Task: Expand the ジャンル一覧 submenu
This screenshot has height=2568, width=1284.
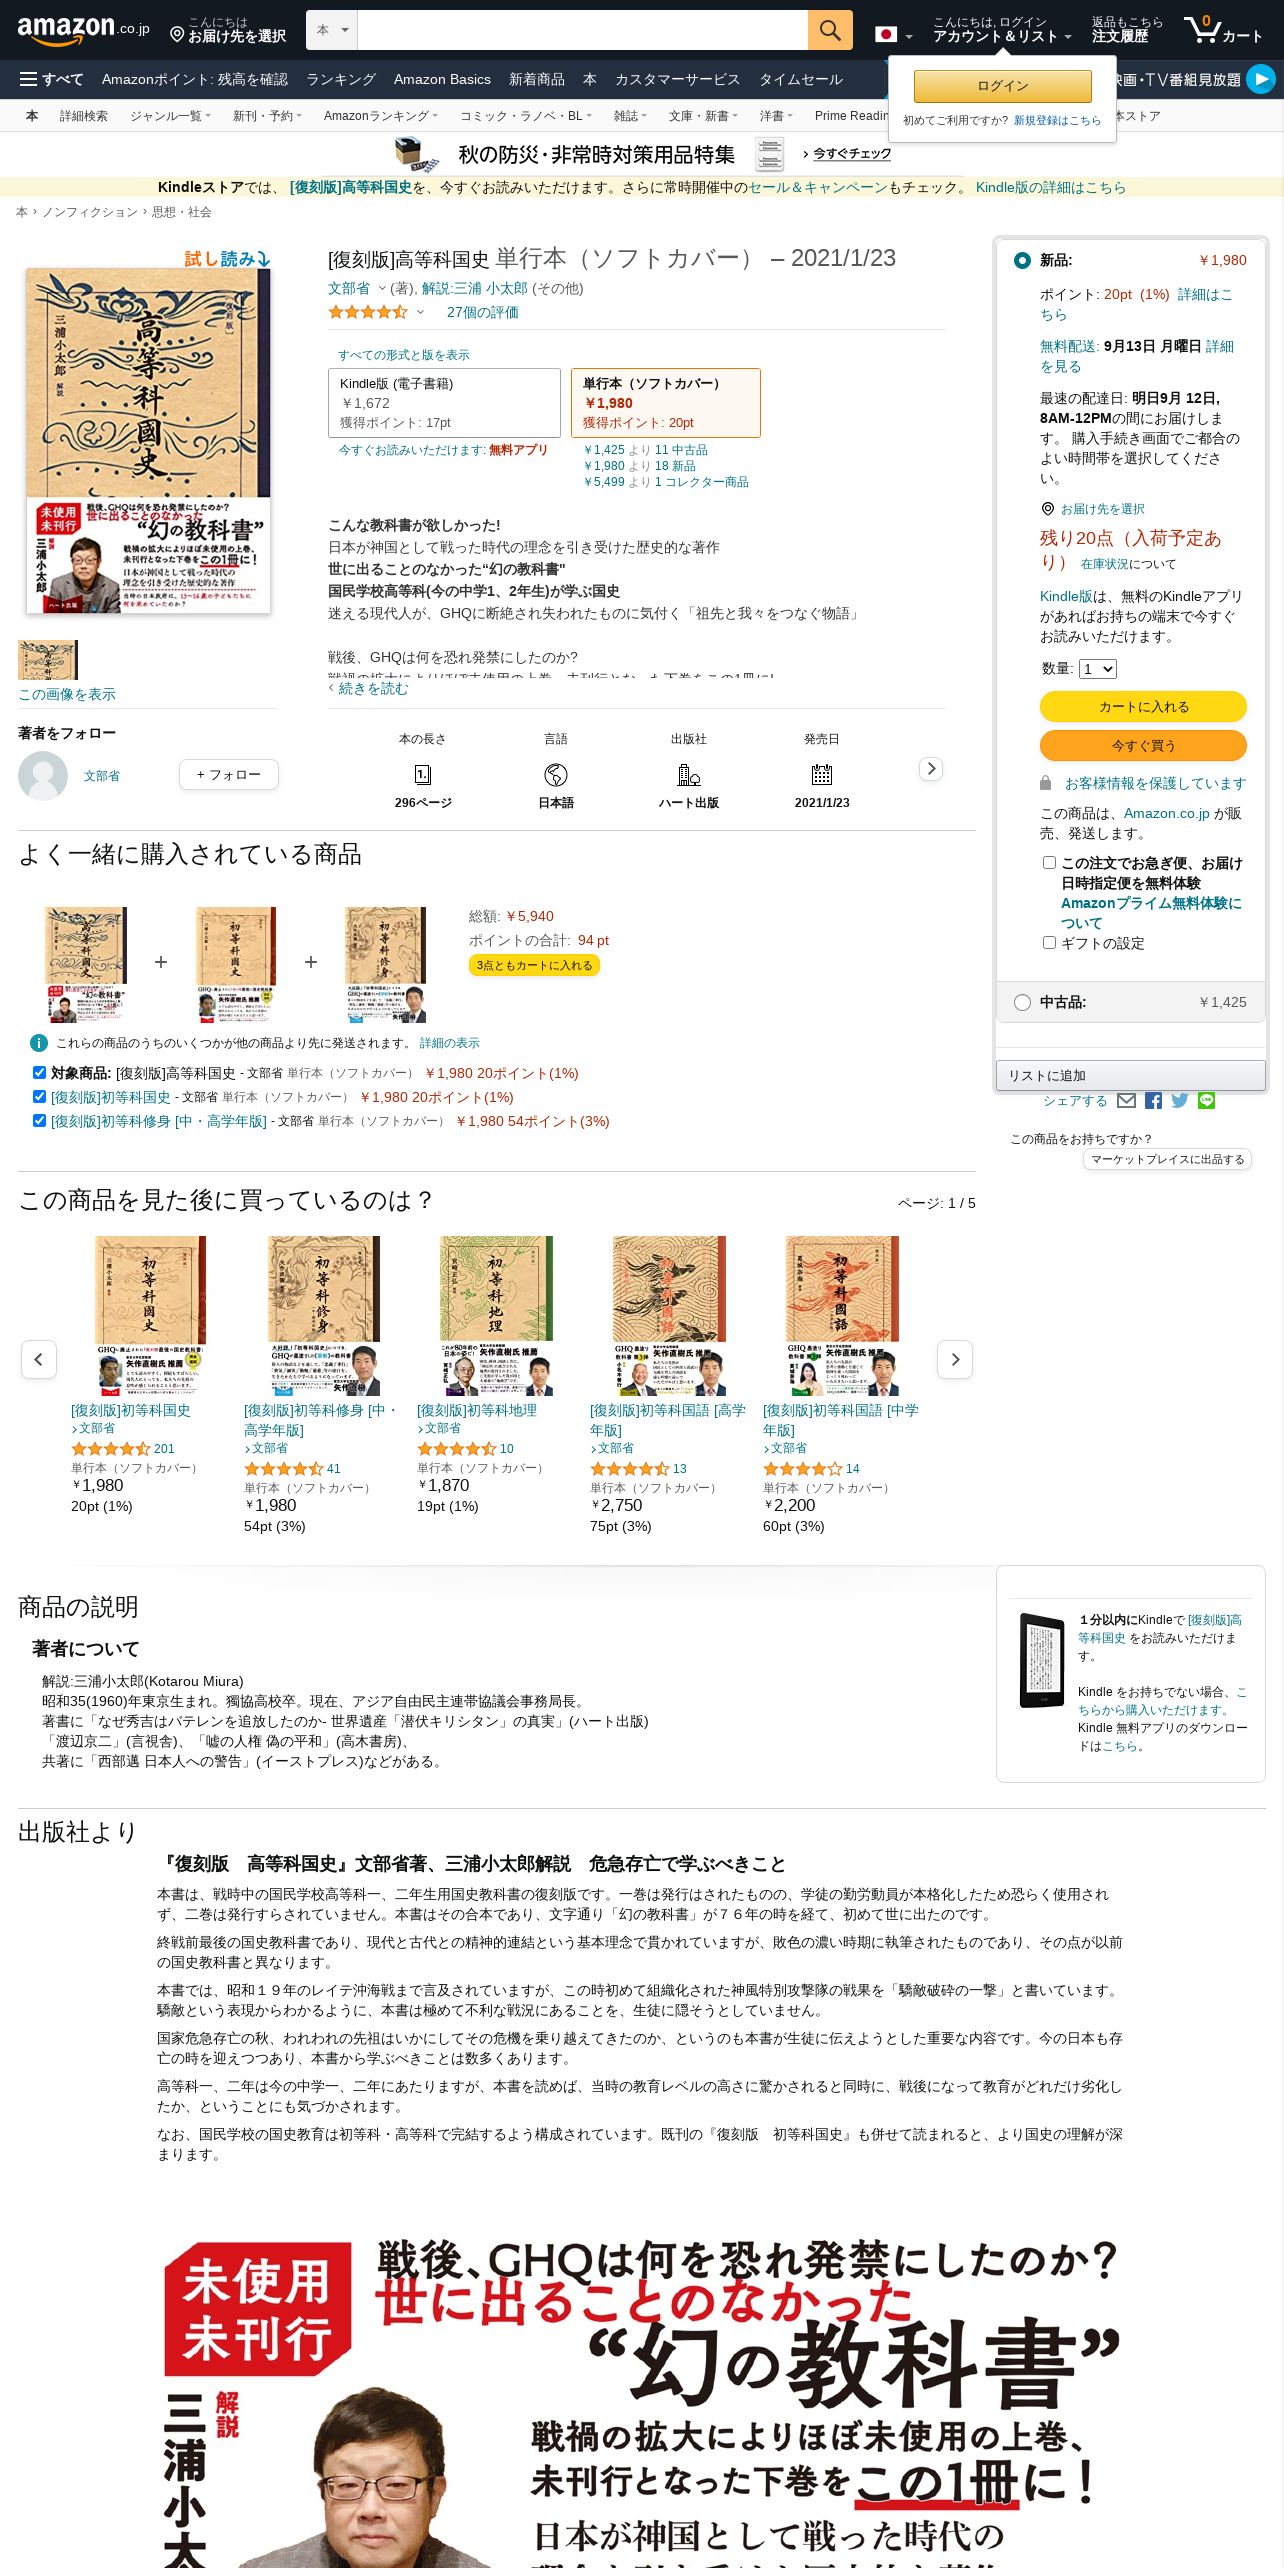Action: click(x=170, y=116)
